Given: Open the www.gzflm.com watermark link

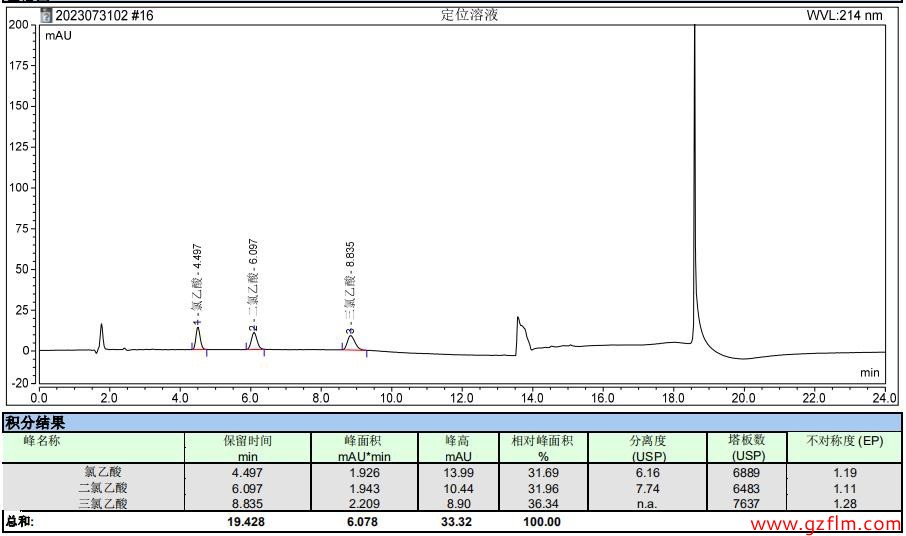Looking at the screenshot, I should pos(825,524).
